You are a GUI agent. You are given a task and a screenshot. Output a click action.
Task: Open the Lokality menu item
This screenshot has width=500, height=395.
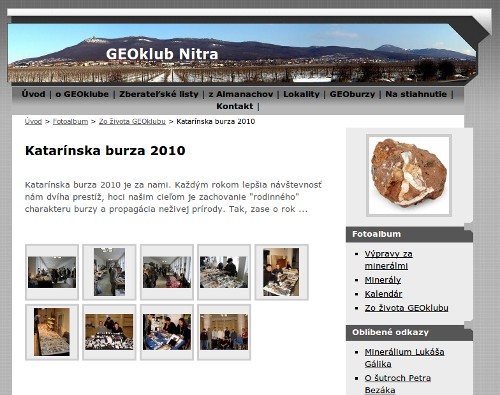click(301, 94)
